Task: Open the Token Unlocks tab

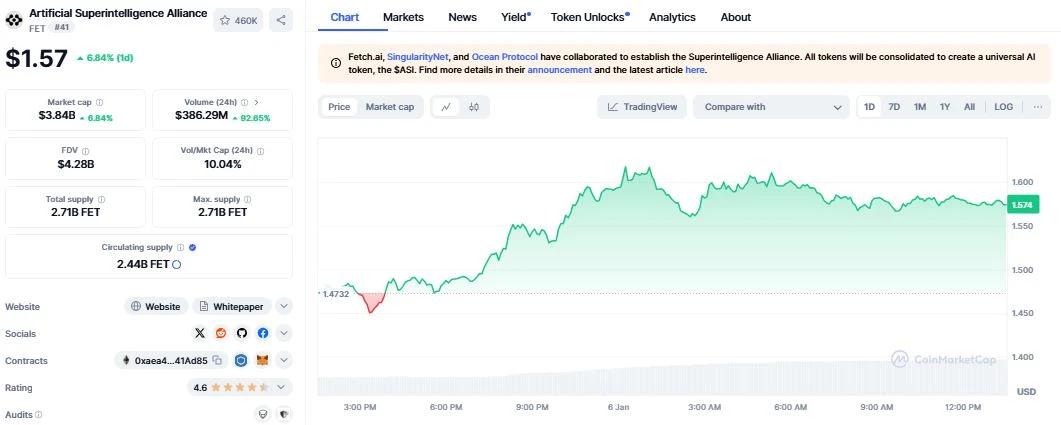Action: pos(589,17)
